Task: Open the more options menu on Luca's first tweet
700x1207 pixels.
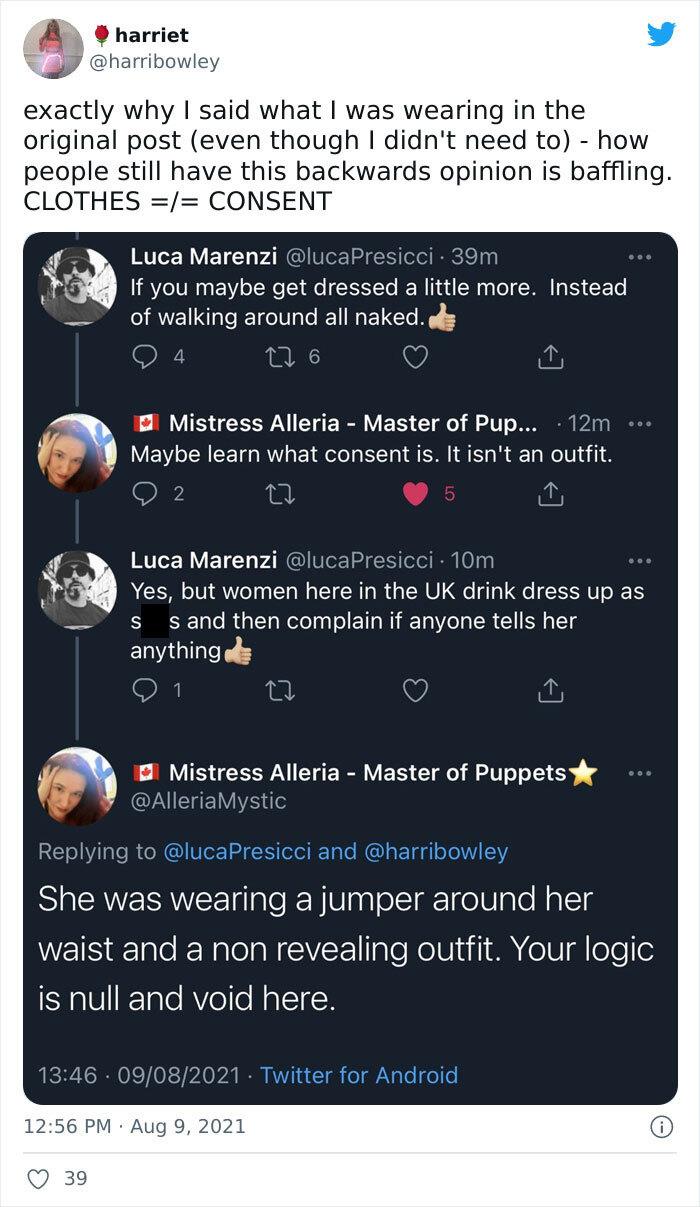Action: click(x=638, y=257)
